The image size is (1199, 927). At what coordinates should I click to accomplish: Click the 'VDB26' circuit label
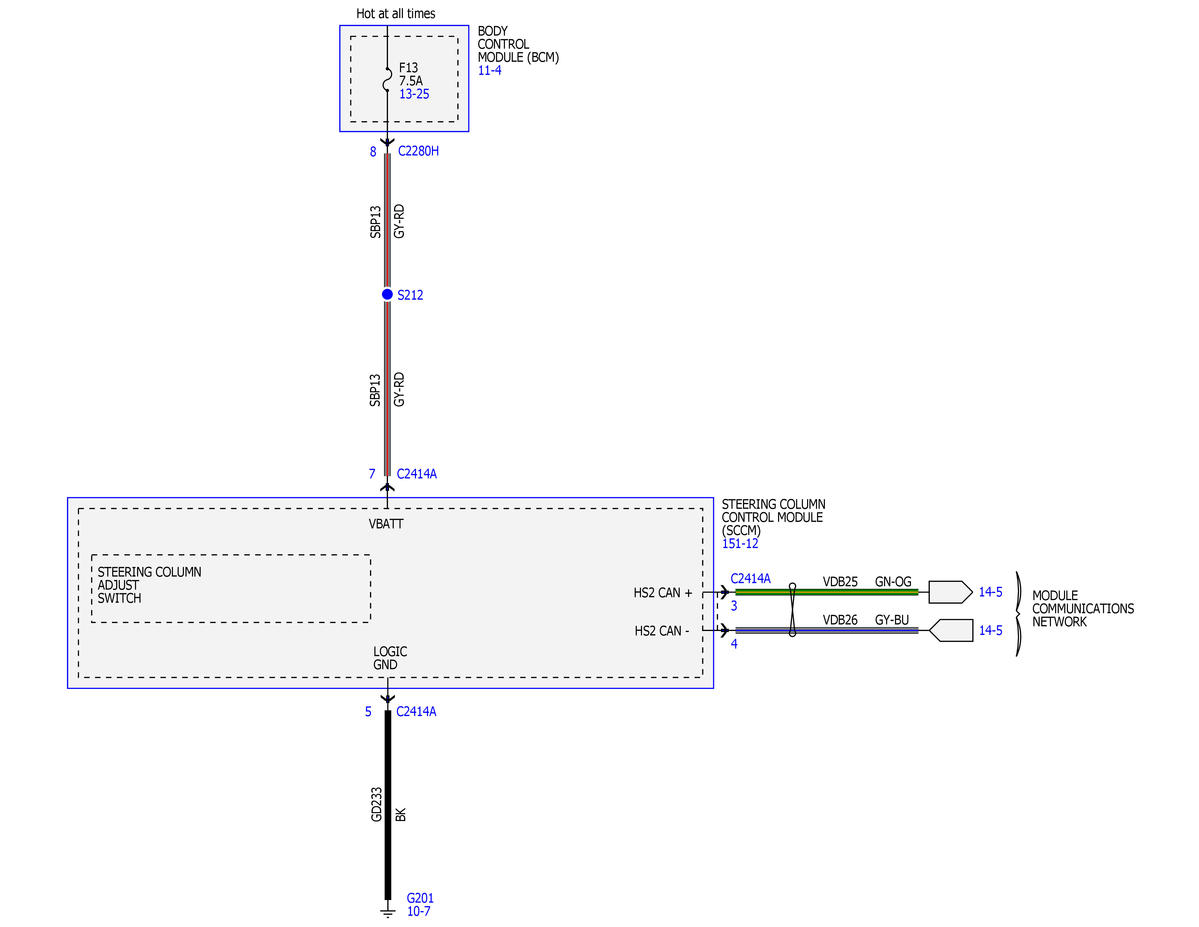(840, 620)
